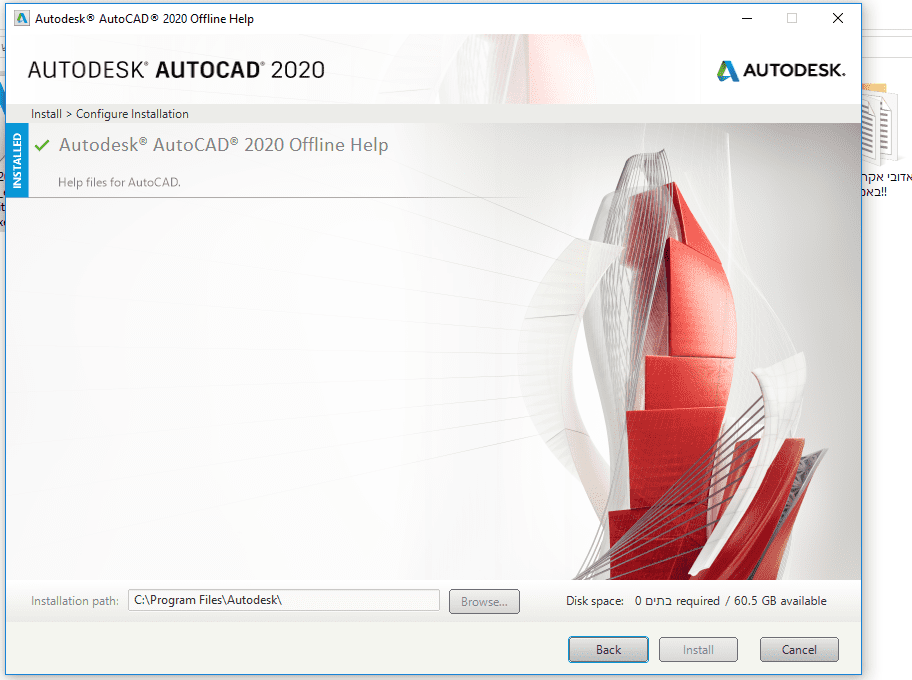The height and width of the screenshot is (680, 912).
Task: Select Autodesk AutoCAD 2020 Offline Help heading
Action: point(223,144)
